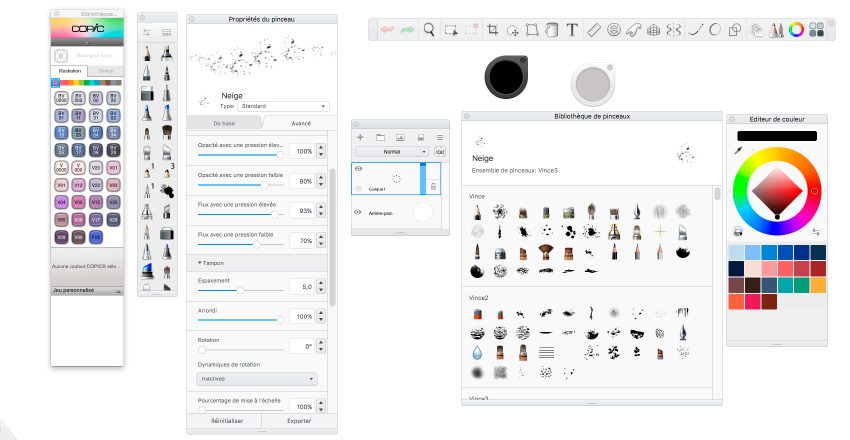
Task: Click the Espacement value stepper arrows
Action: point(321,286)
